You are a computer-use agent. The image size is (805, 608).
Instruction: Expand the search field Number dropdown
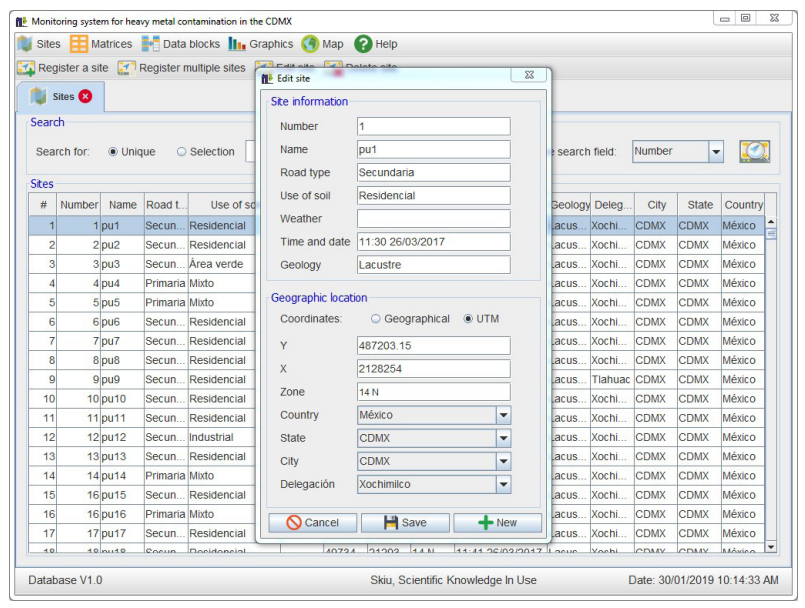click(716, 152)
